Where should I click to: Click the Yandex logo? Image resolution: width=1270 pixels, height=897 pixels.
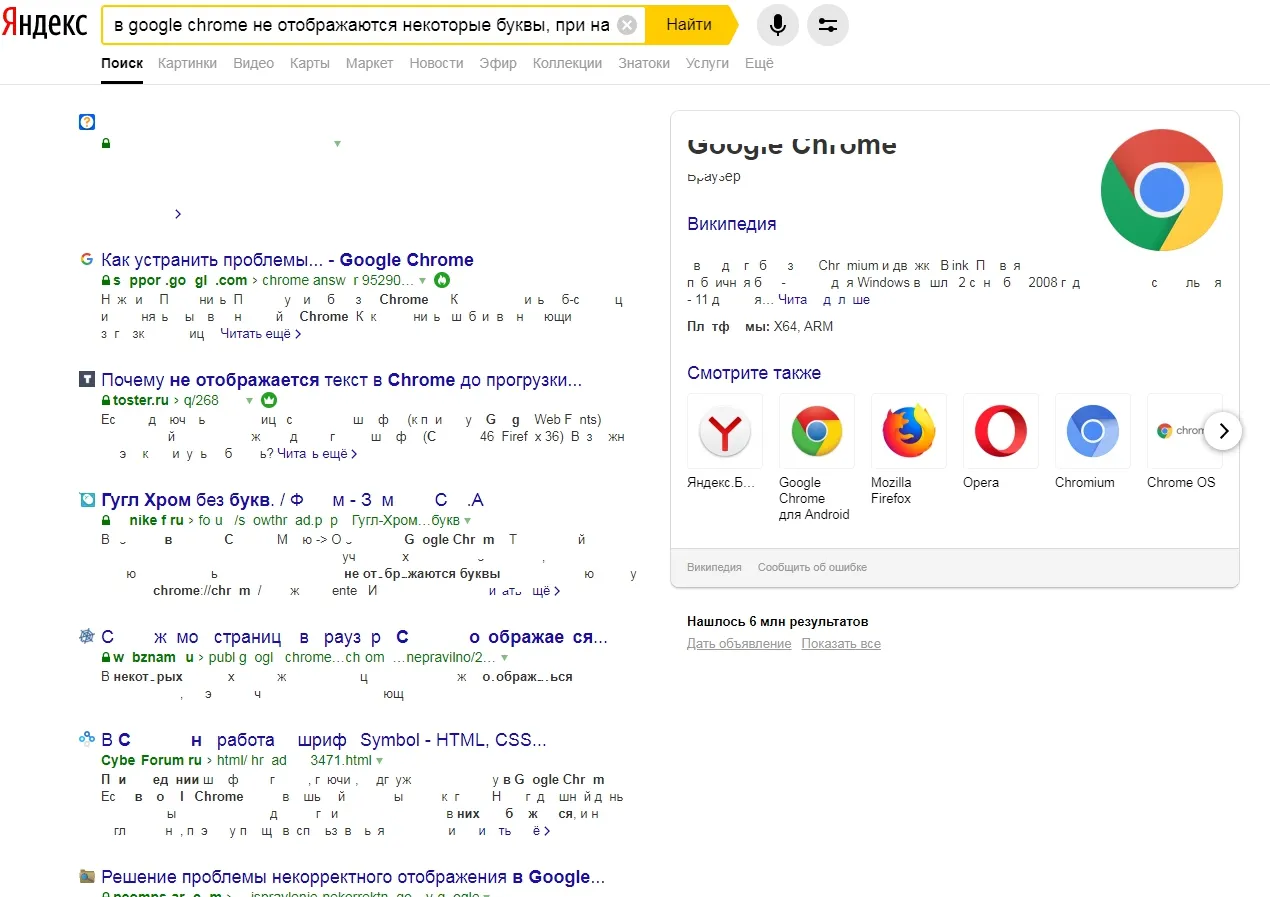coord(44,25)
